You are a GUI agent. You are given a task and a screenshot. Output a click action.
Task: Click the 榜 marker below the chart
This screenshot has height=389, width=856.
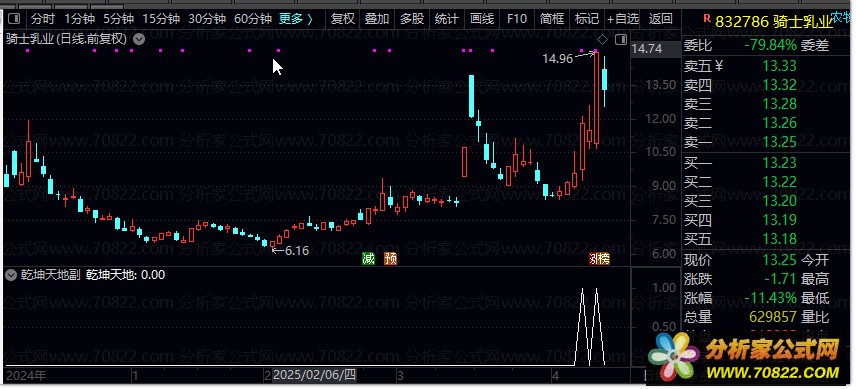603,259
